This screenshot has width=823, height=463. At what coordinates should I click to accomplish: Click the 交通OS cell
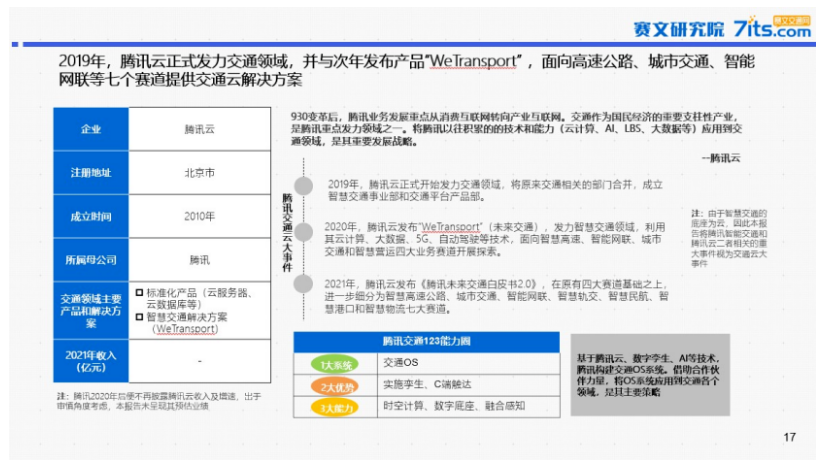coord(468,363)
